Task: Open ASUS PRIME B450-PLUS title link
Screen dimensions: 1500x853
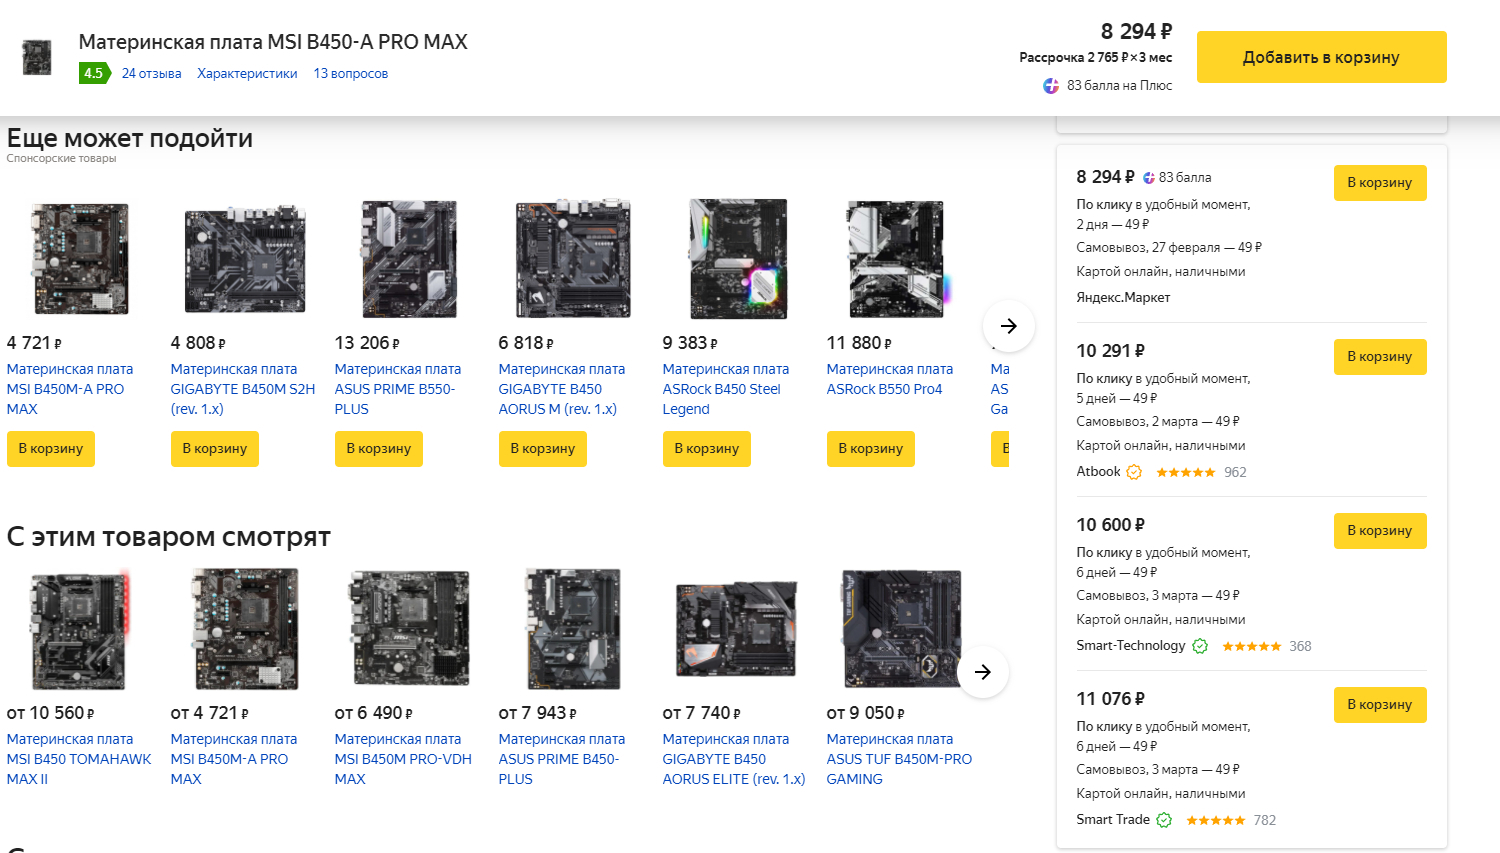Action: pyautogui.click(x=562, y=759)
